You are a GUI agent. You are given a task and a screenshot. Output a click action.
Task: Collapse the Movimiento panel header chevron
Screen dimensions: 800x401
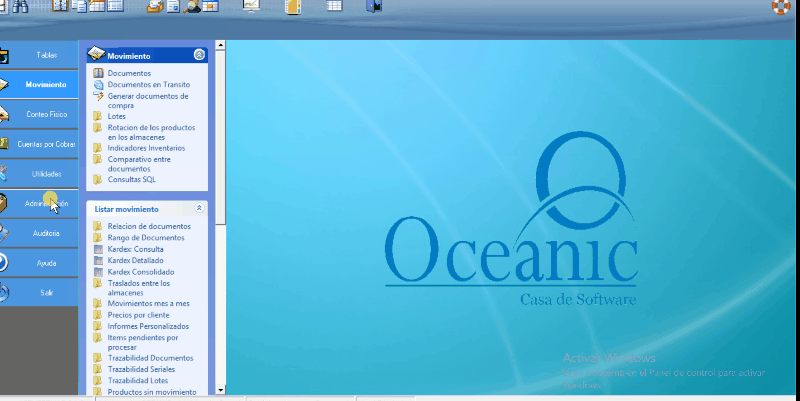pyautogui.click(x=199, y=56)
